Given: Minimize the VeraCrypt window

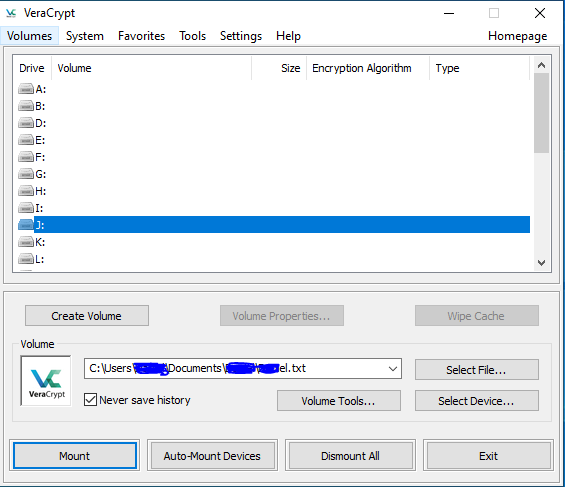Looking at the screenshot, I should (449, 13).
